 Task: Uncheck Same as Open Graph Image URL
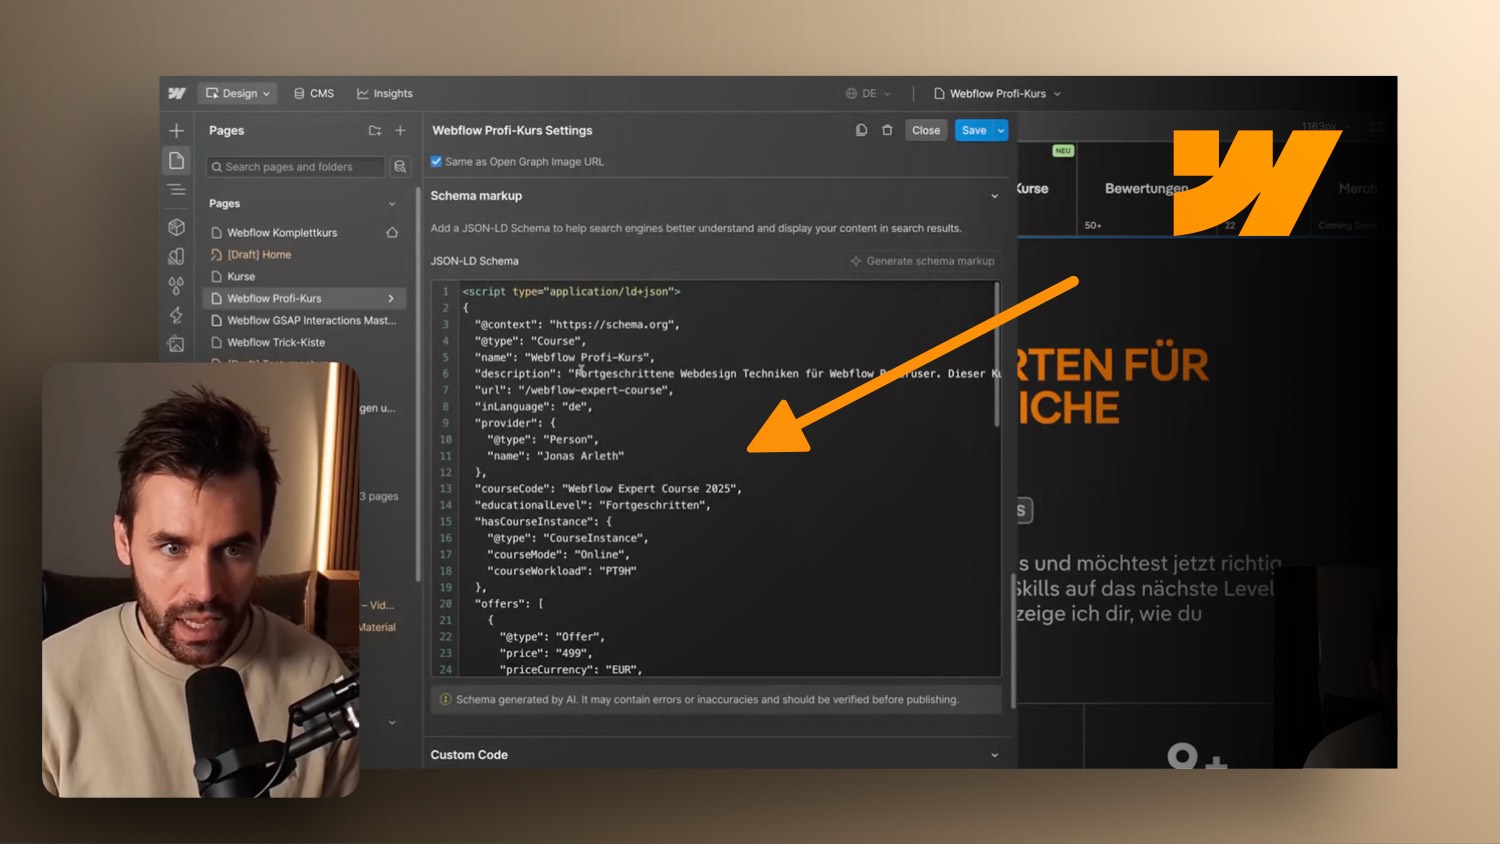pos(436,161)
